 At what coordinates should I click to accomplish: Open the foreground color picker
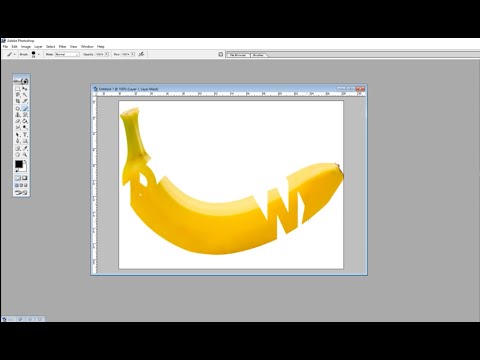19,164
